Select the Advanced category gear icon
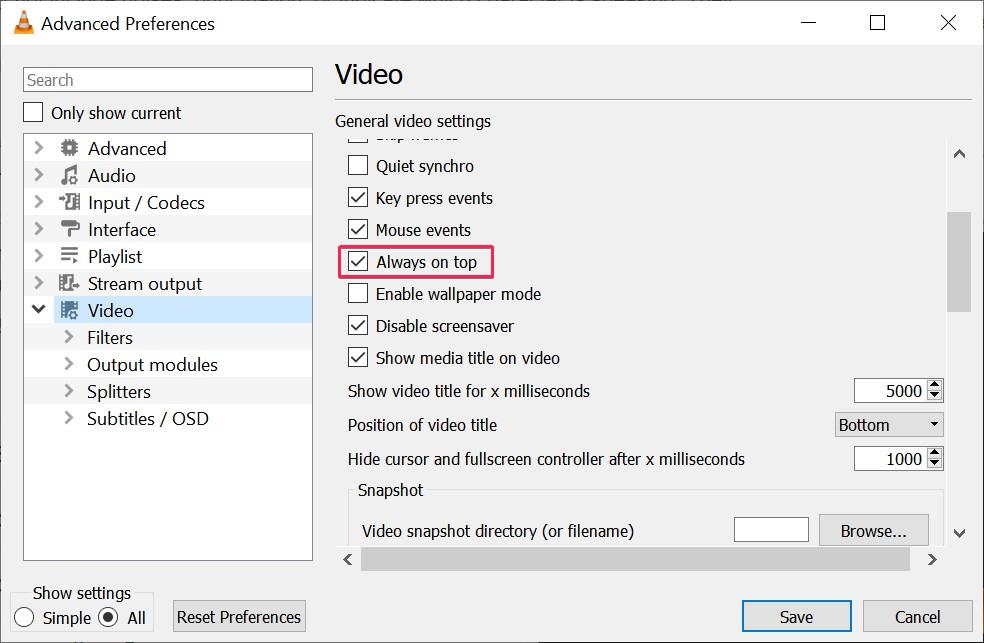Screen dimensions: 984x643 click(71, 148)
